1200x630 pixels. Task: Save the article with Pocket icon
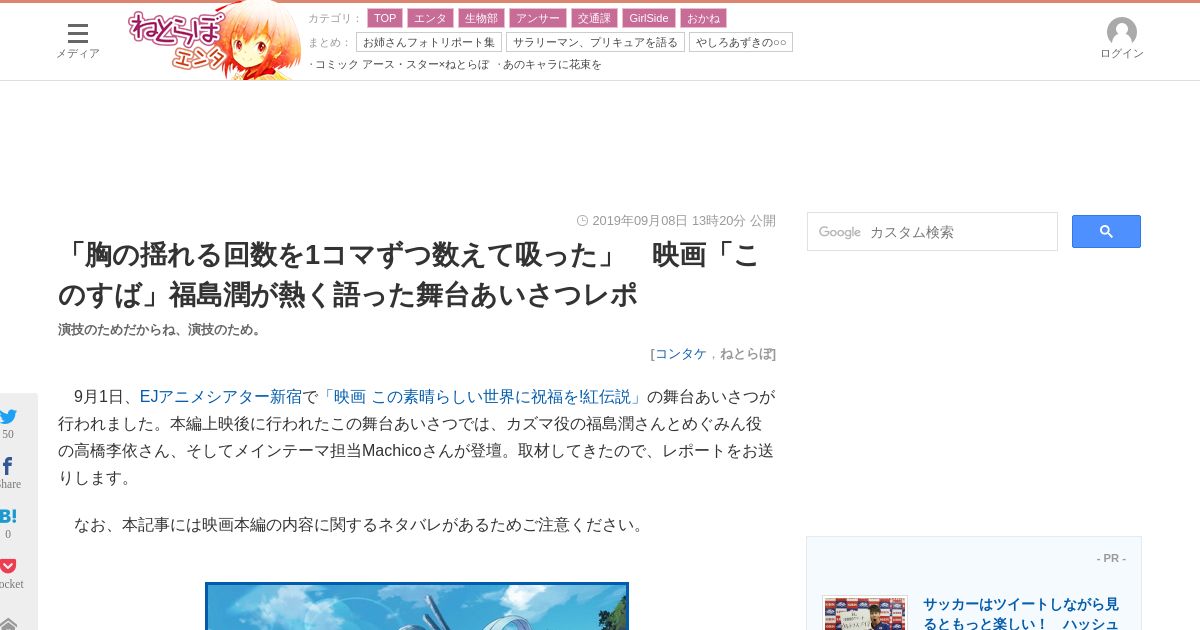8,566
